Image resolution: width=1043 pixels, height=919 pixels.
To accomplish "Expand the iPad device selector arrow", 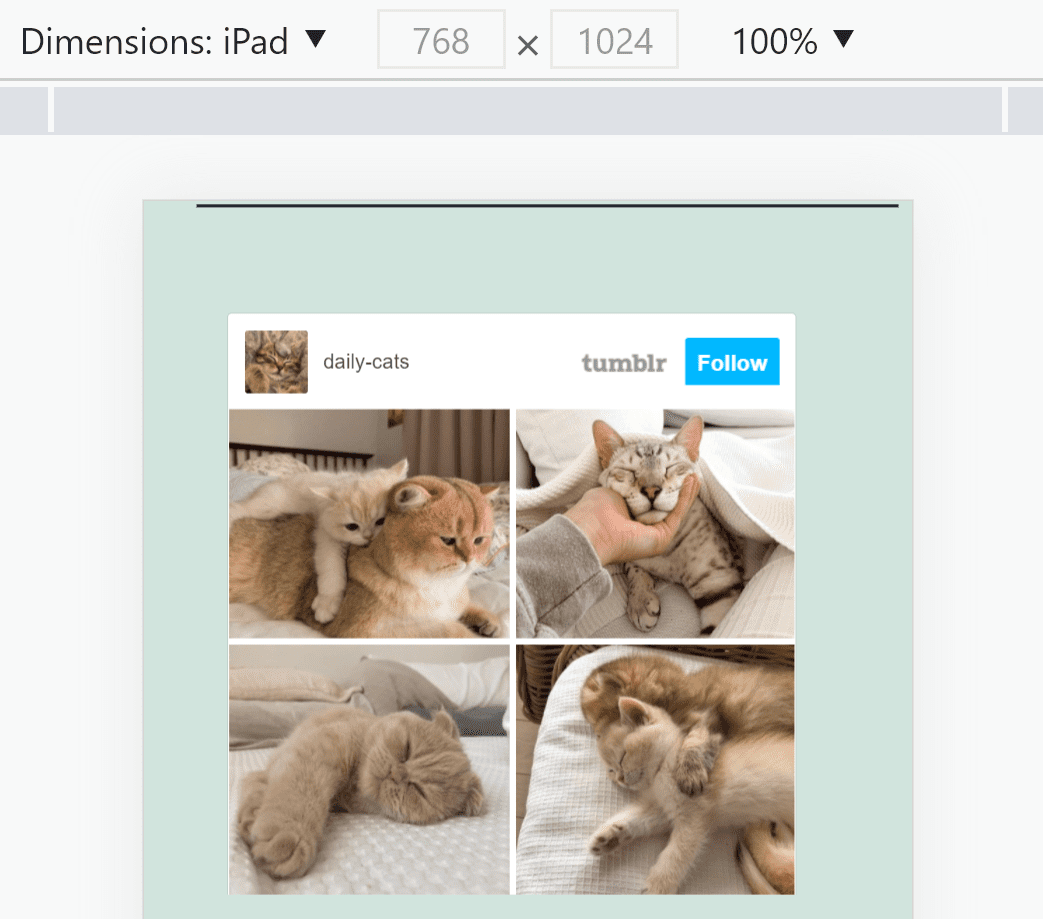I will (x=314, y=40).
